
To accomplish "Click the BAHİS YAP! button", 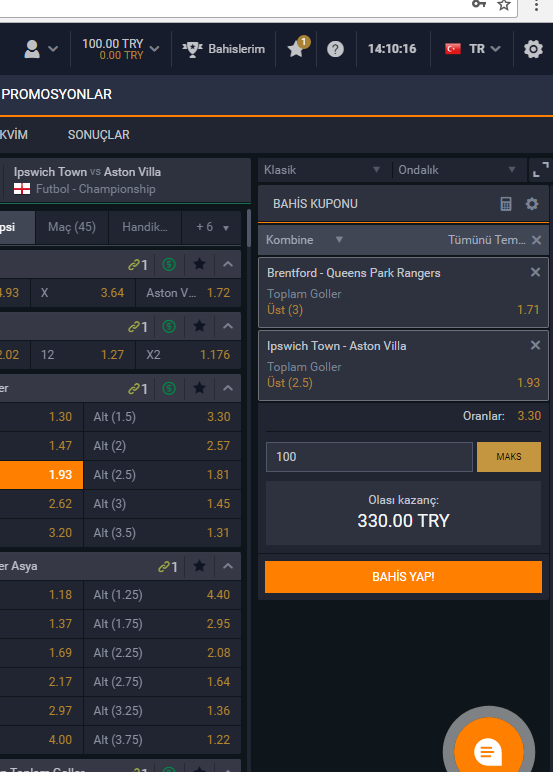I will [403, 577].
